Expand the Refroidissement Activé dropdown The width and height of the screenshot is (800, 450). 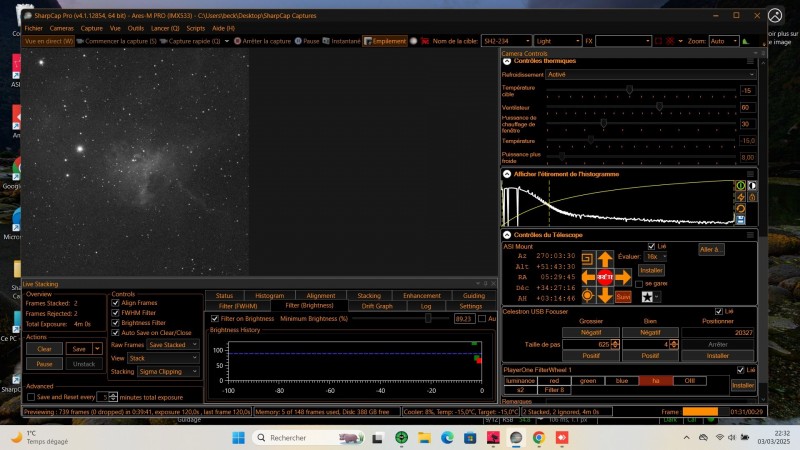(650, 74)
